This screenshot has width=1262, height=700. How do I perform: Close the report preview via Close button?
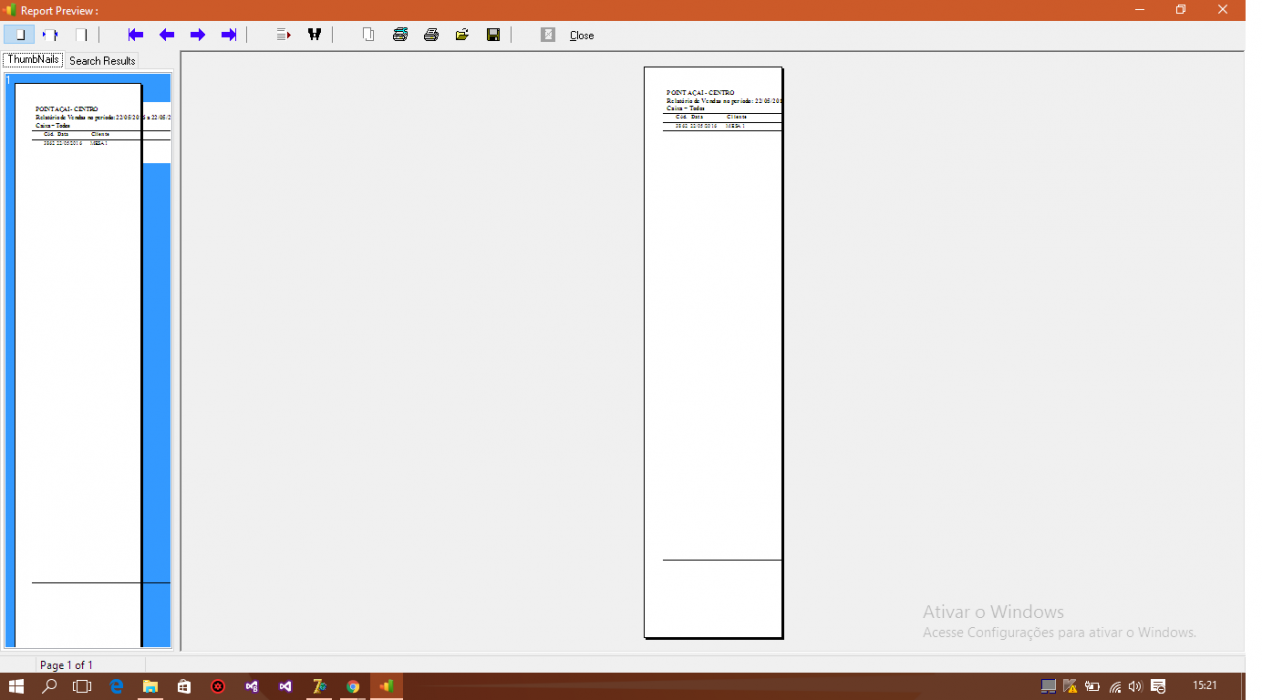[582, 35]
